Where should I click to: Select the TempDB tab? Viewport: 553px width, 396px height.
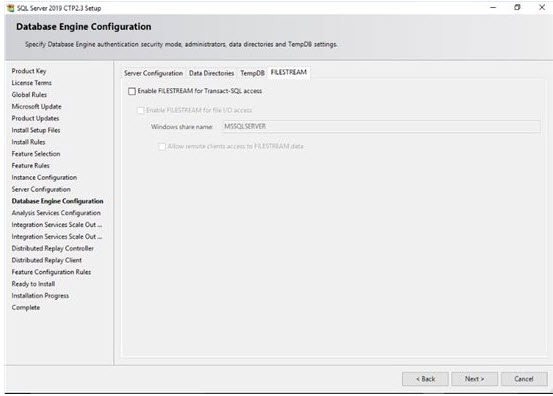coord(252,73)
